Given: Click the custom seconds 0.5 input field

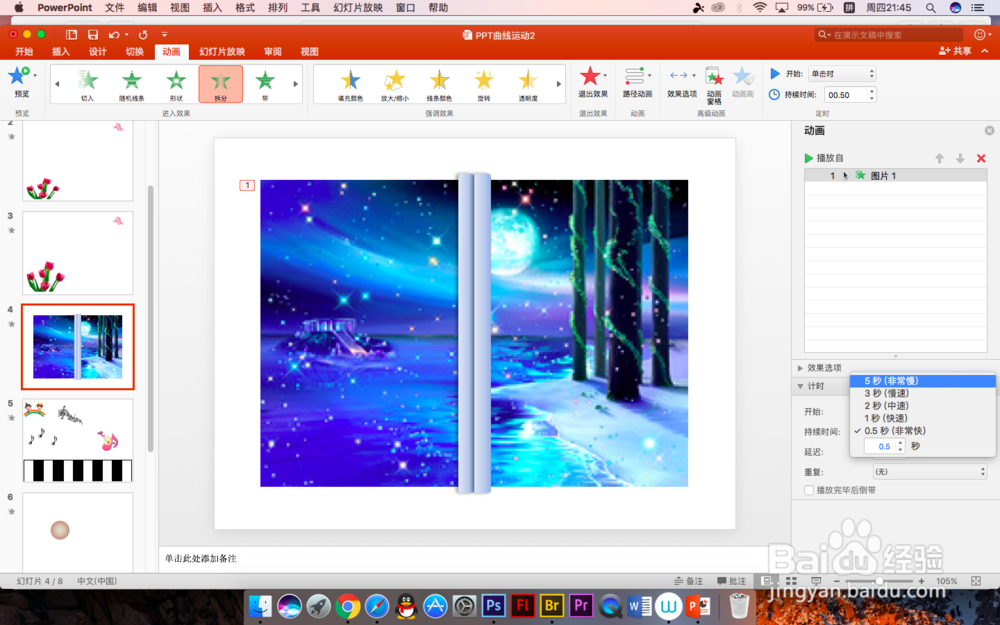Looking at the screenshot, I should click(880, 446).
